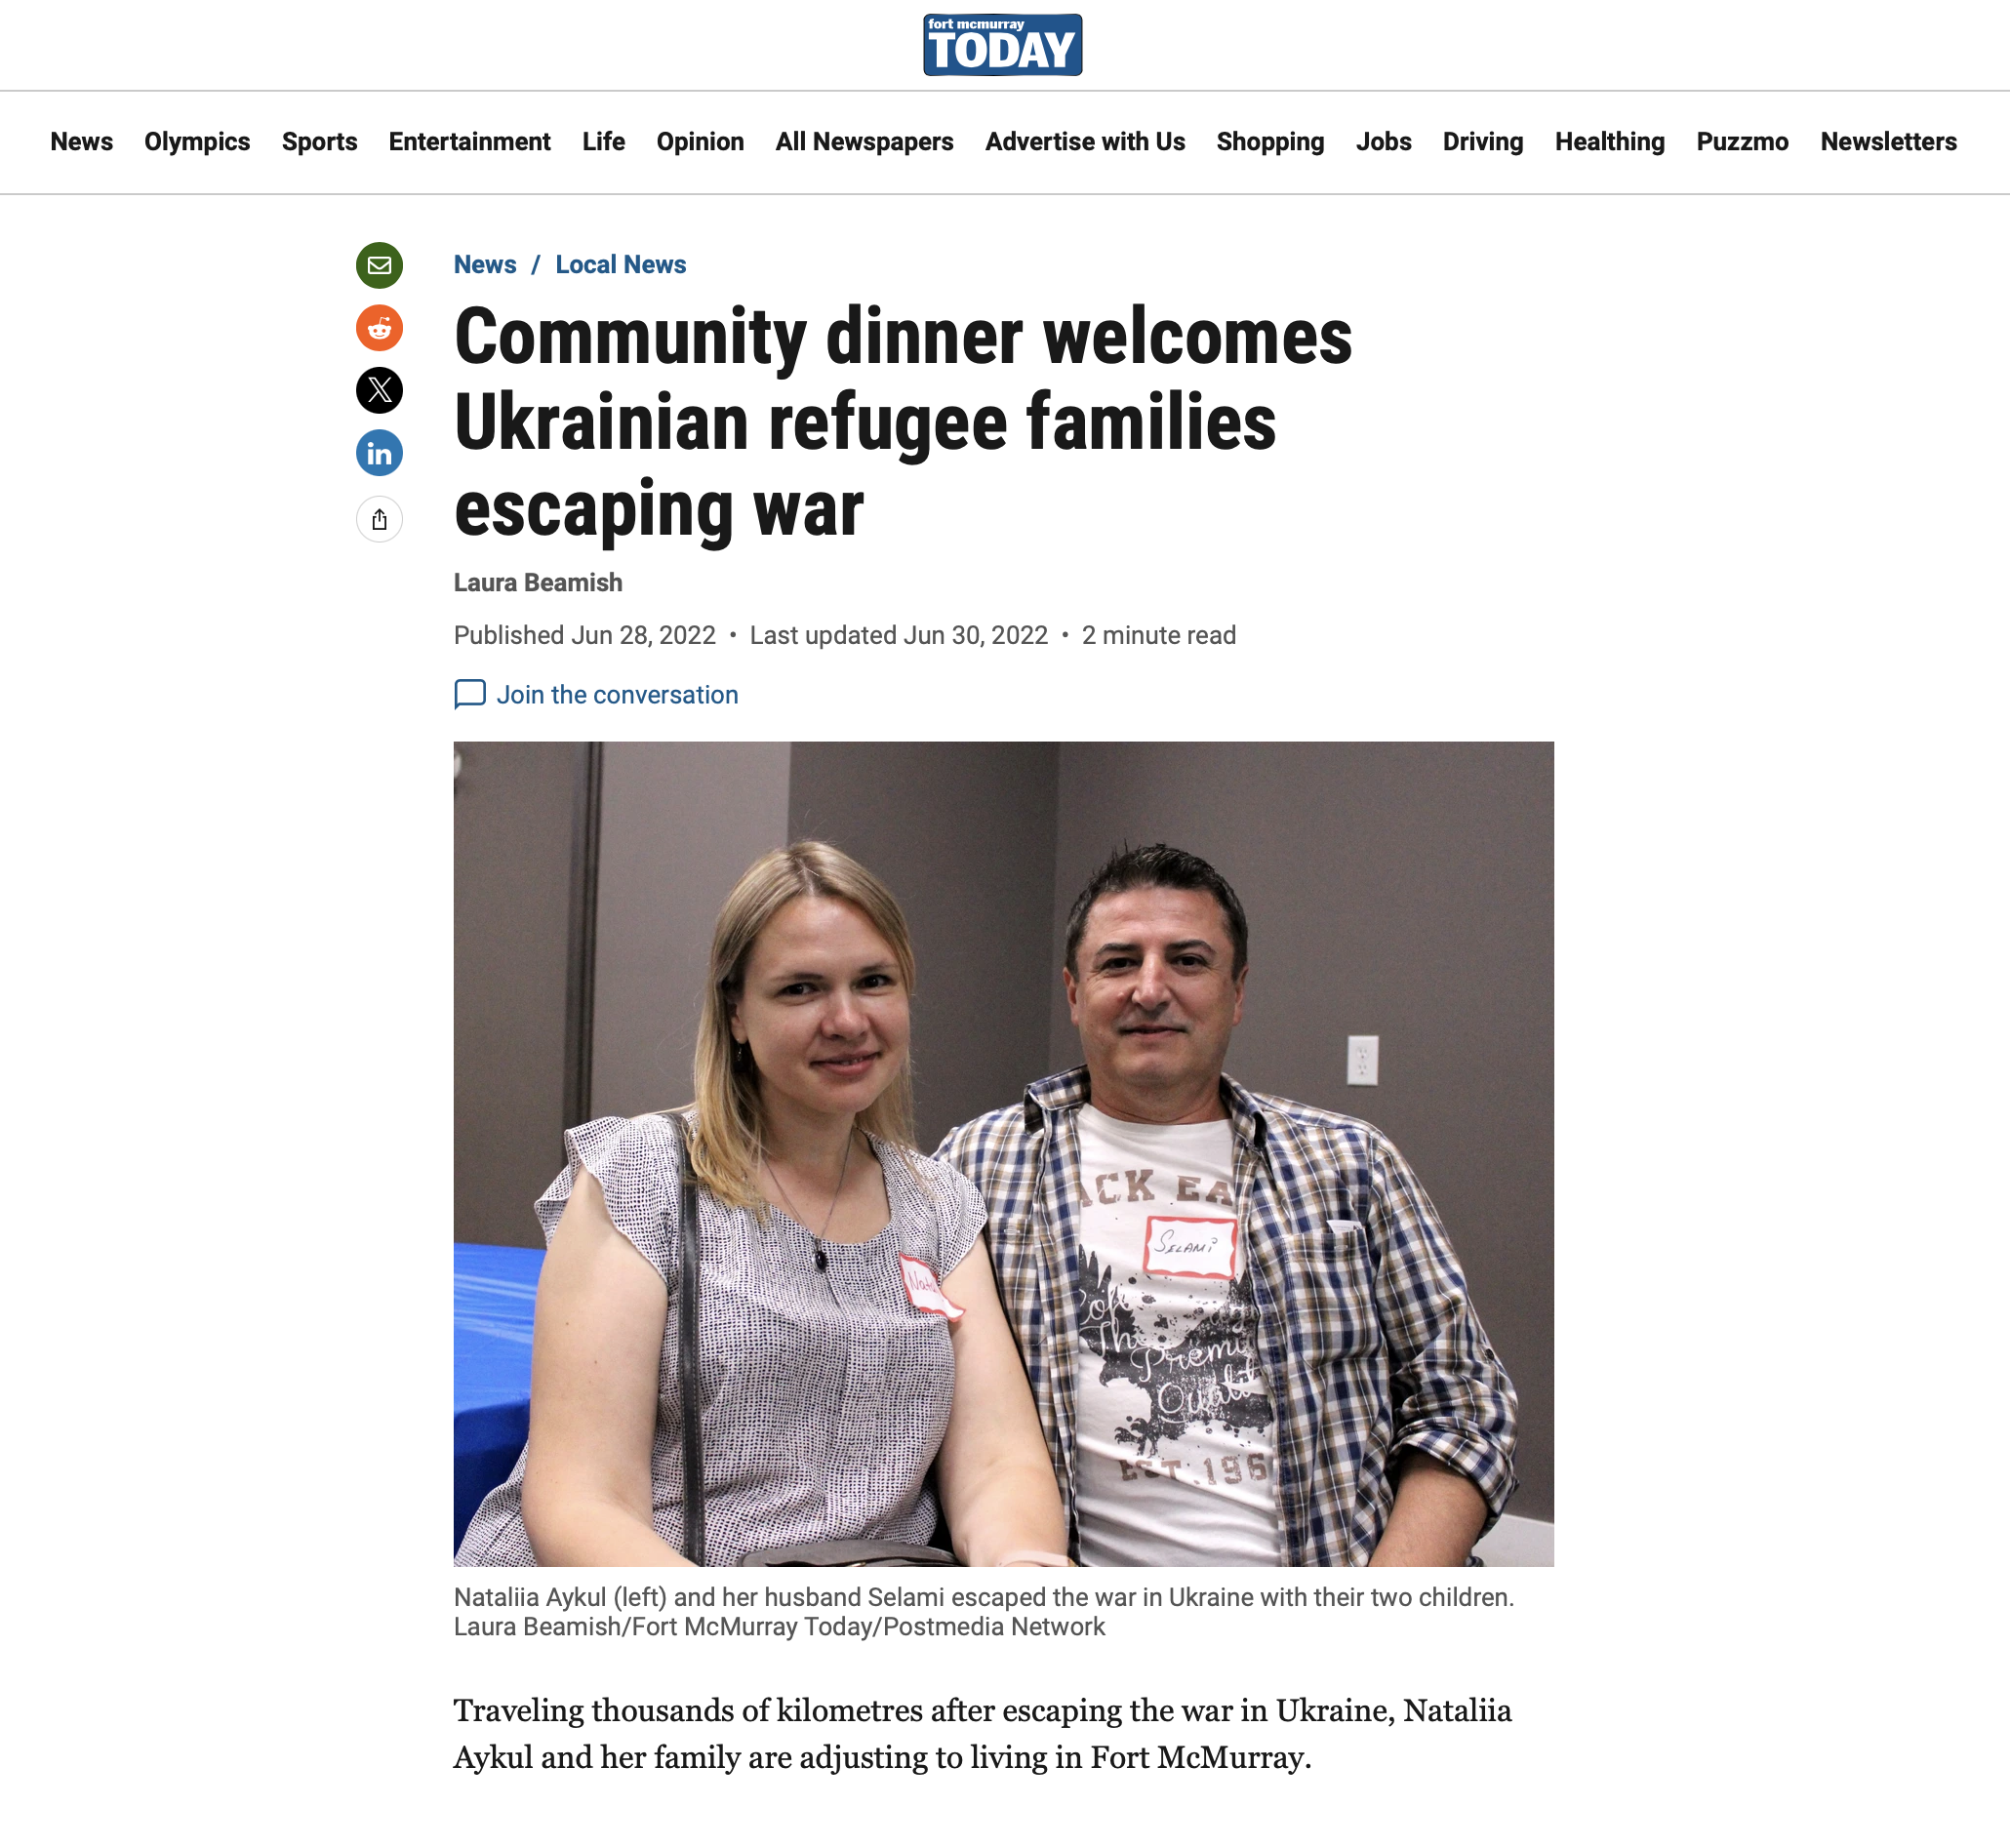Click the Local News breadcrumb
2010x1848 pixels.
pyautogui.click(x=621, y=264)
